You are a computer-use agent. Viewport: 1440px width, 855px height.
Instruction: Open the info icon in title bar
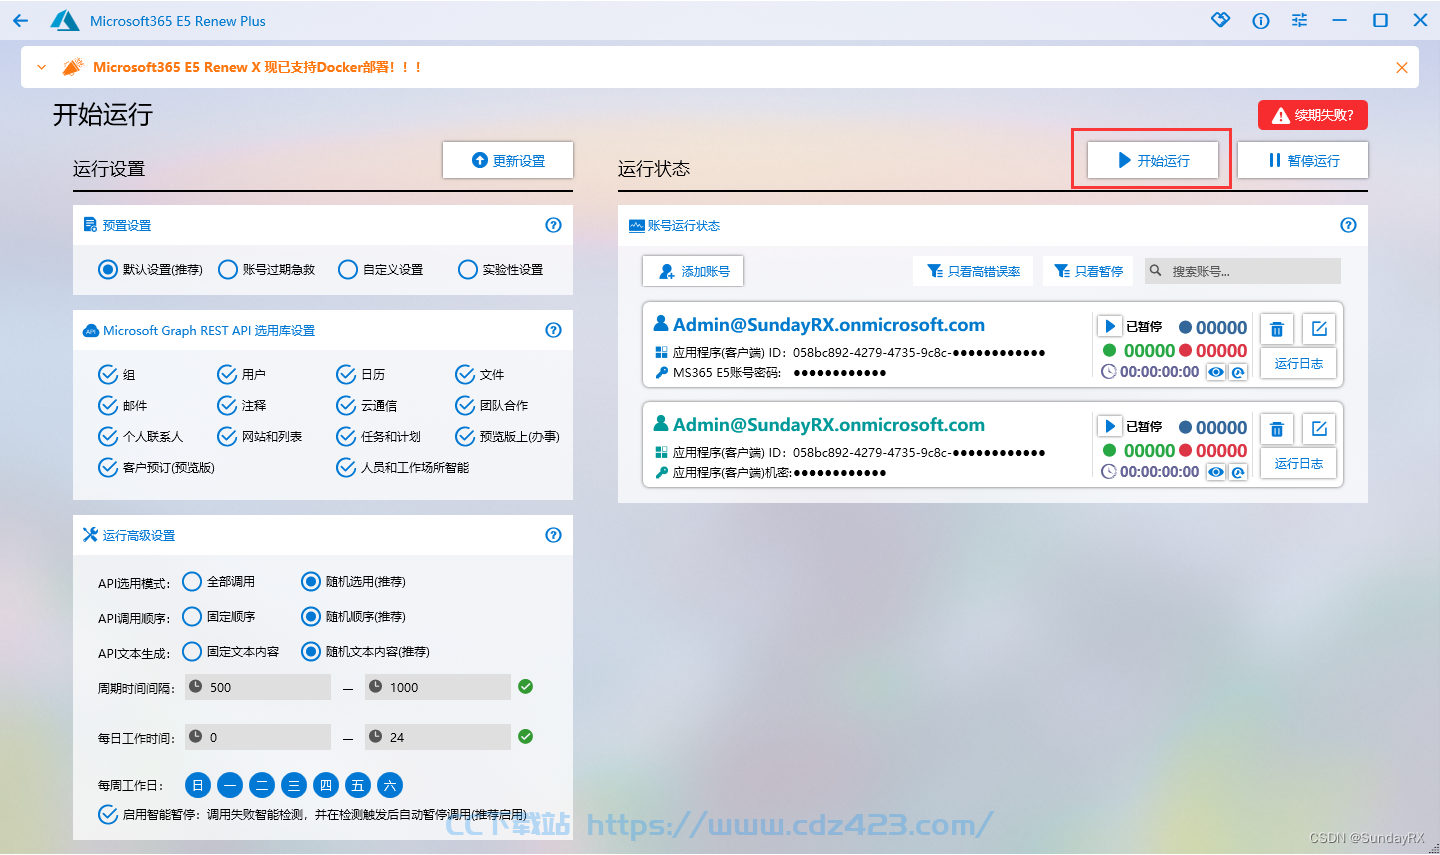(x=1261, y=20)
